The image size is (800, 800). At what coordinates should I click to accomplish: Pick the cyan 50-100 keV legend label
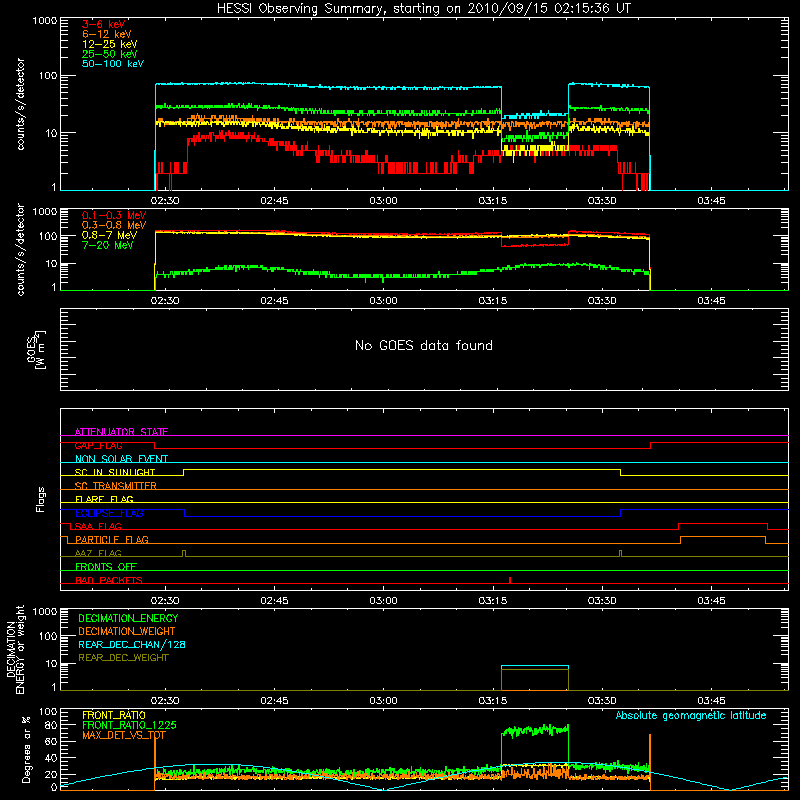pyautogui.click(x=113, y=64)
